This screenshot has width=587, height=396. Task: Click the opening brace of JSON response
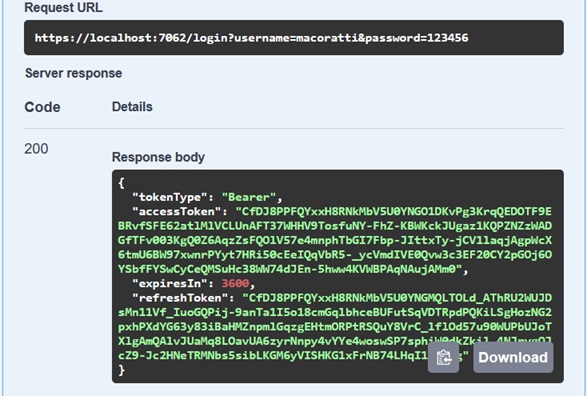point(121,183)
